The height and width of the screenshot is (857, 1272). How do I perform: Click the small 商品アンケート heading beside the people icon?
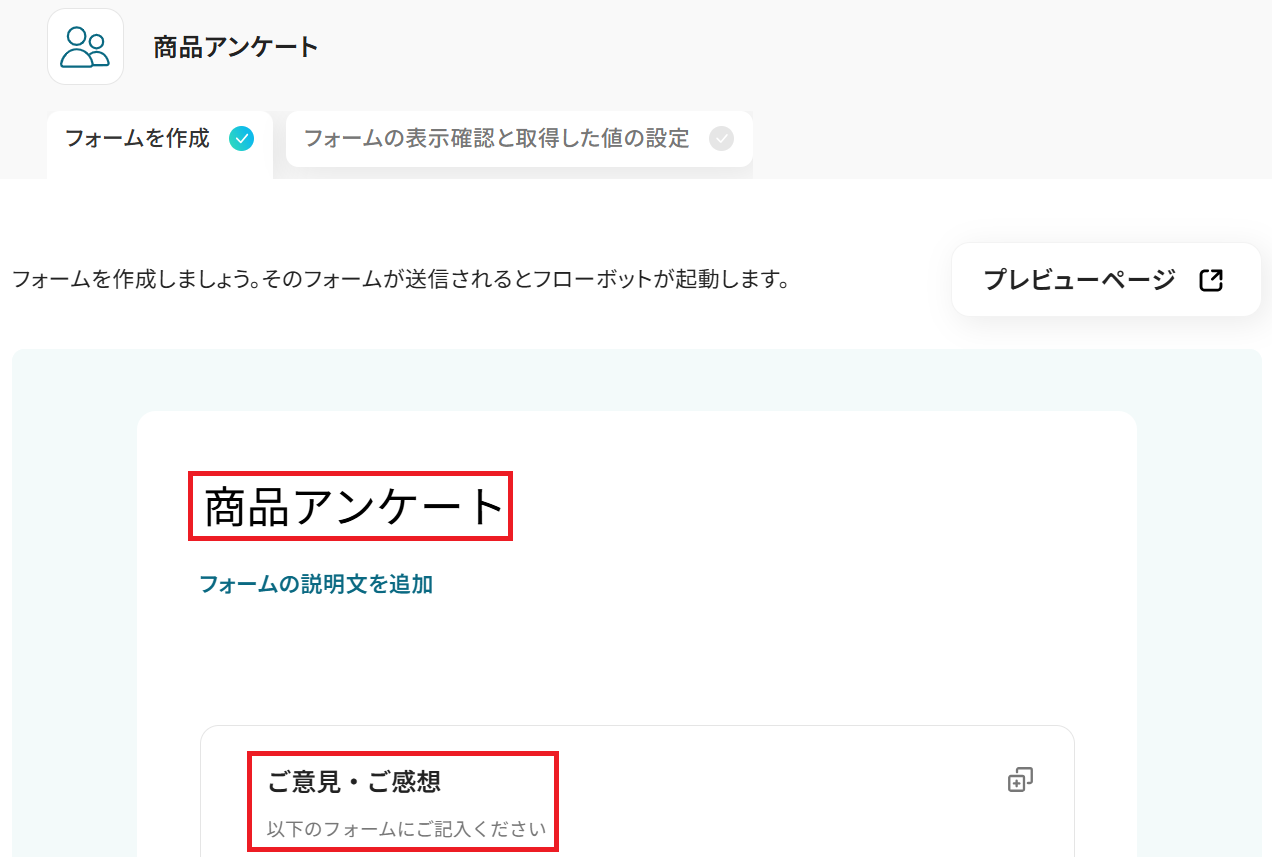click(x=236, y=47)
